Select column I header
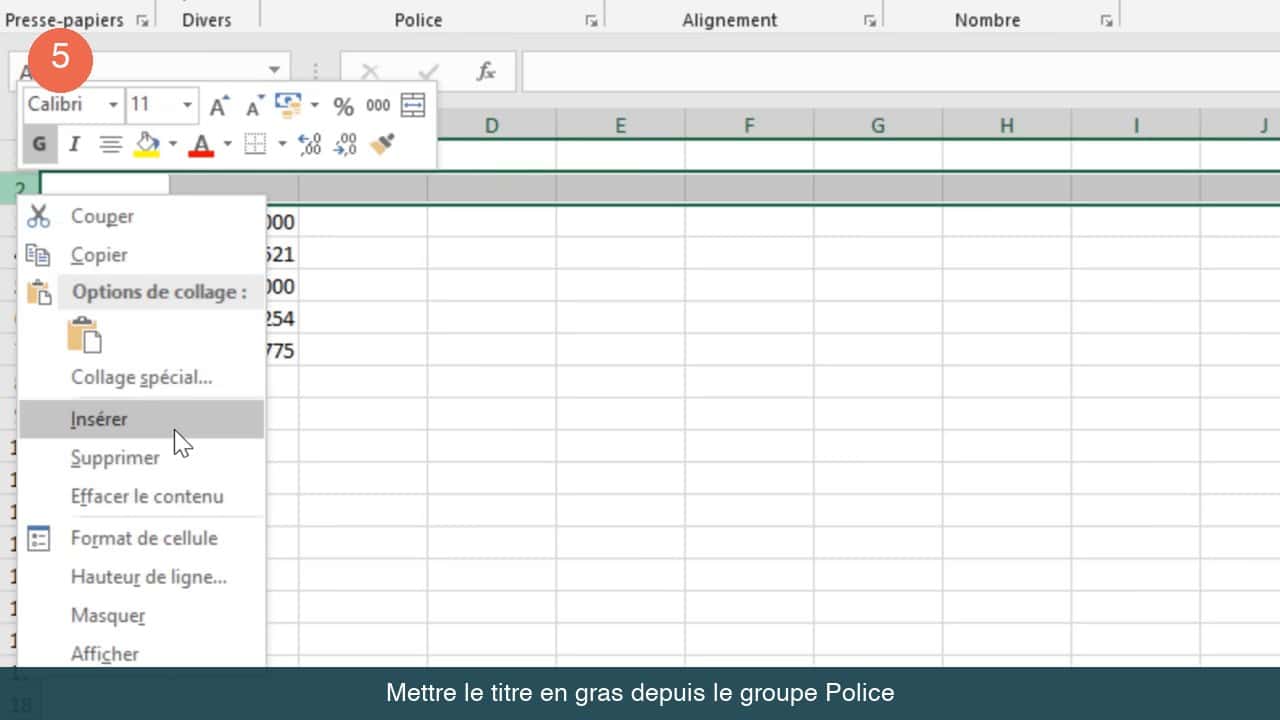The width and height of the screenshot is (1280, 720). (1136, 125)
